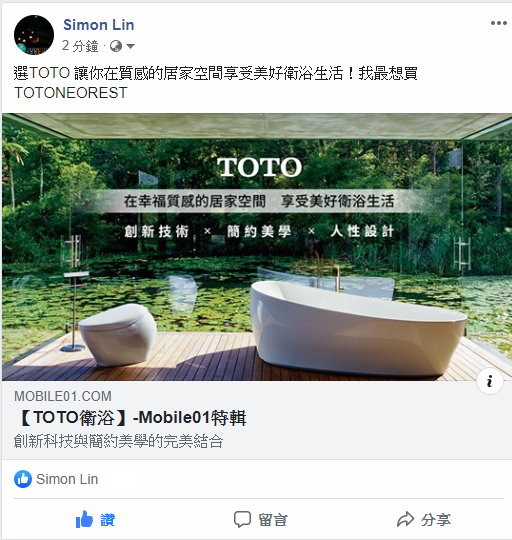The height and width of the screenshot is (540, 512).
Task: Open the three-dots post options menu
Action: coord(499,23)
